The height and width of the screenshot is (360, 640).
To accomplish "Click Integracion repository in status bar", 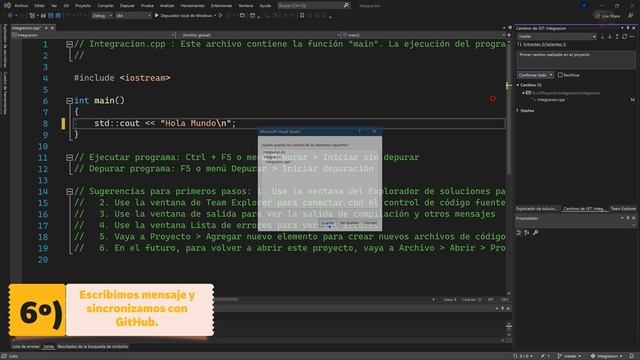I will click(x=607, y=356).
